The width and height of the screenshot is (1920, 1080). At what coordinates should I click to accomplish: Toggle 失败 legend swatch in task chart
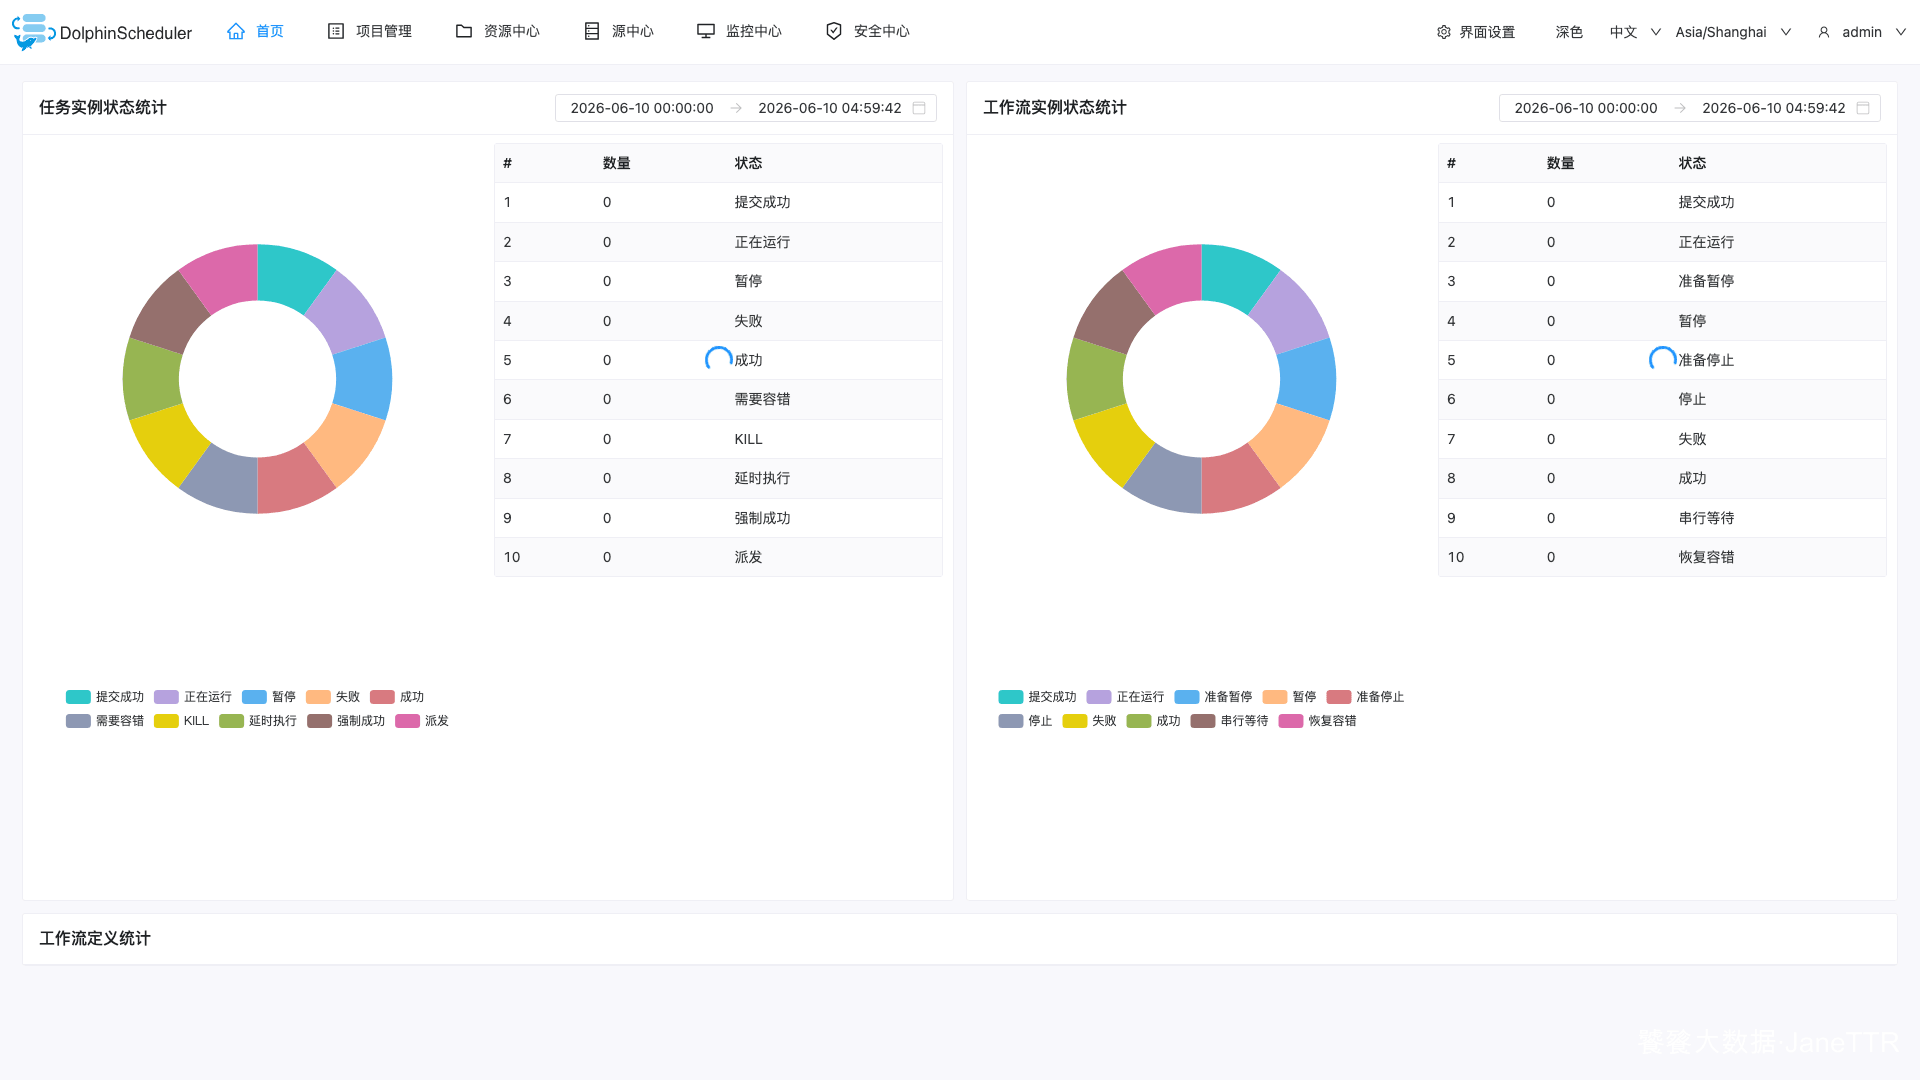coord(318,697)
